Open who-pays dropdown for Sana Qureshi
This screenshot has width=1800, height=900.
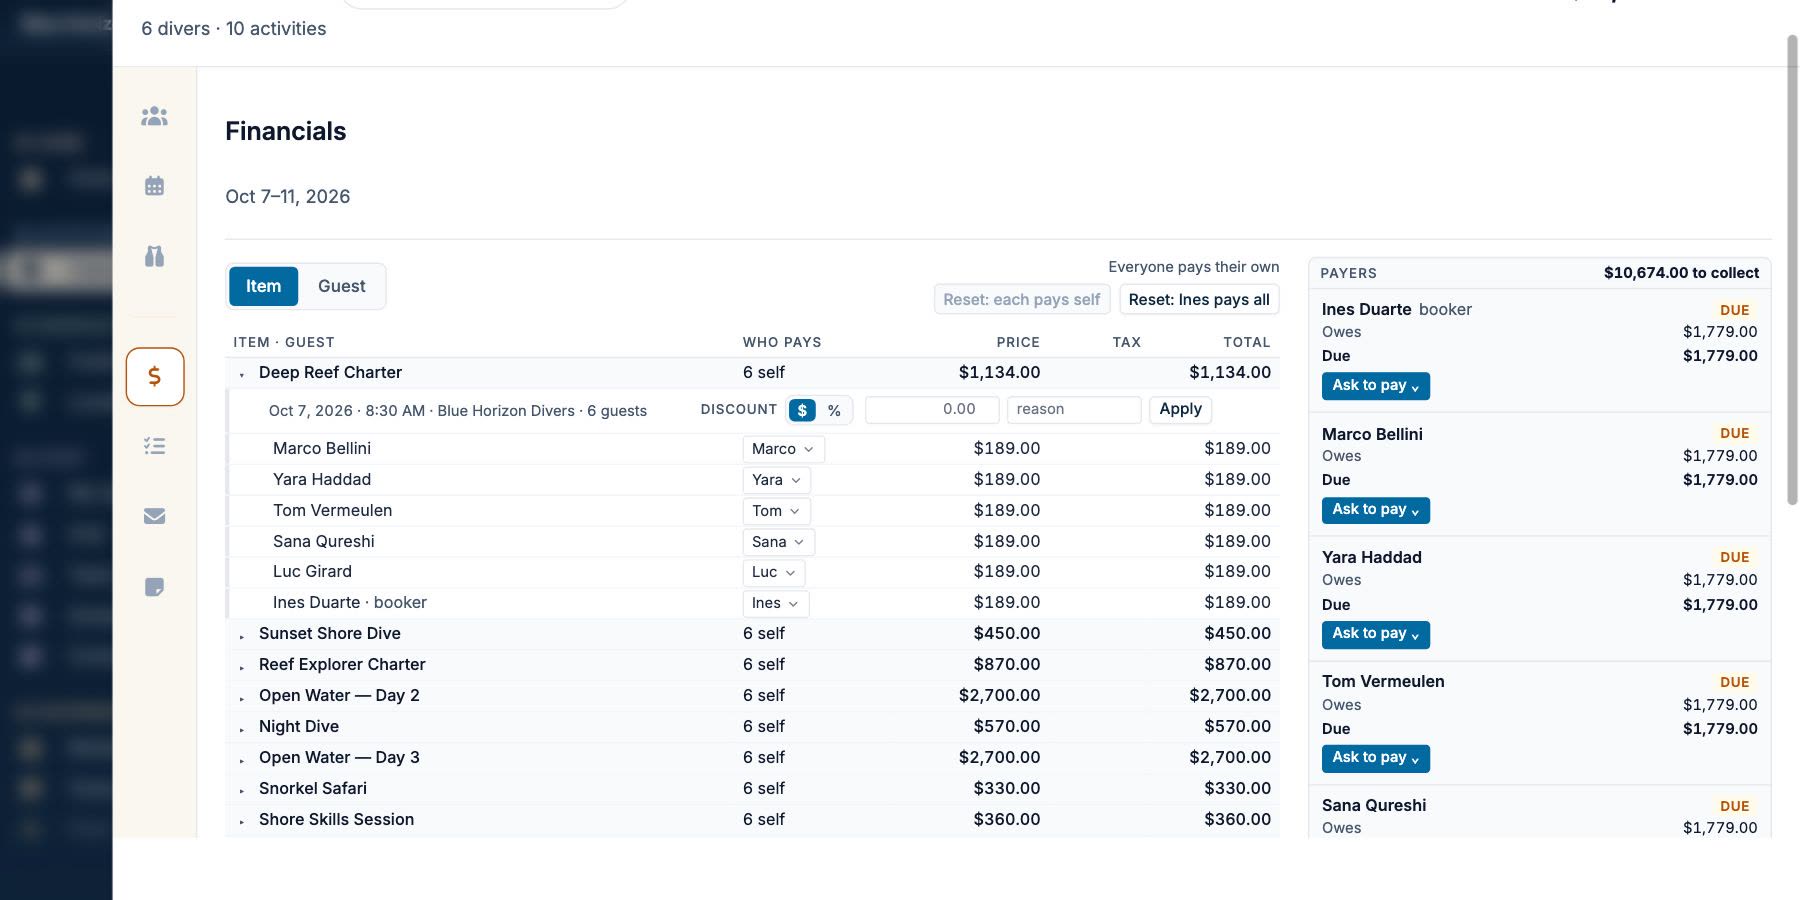tap(779, 542)
